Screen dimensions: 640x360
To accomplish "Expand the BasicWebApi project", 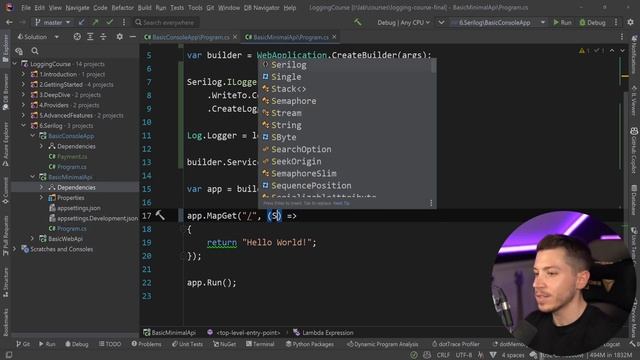I will (x=33, y=239).
